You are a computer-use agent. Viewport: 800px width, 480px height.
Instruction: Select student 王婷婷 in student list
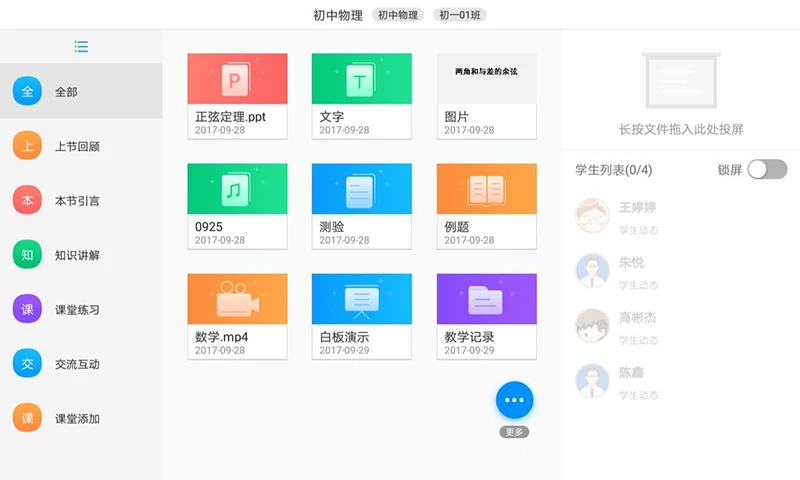pos(637,216)
